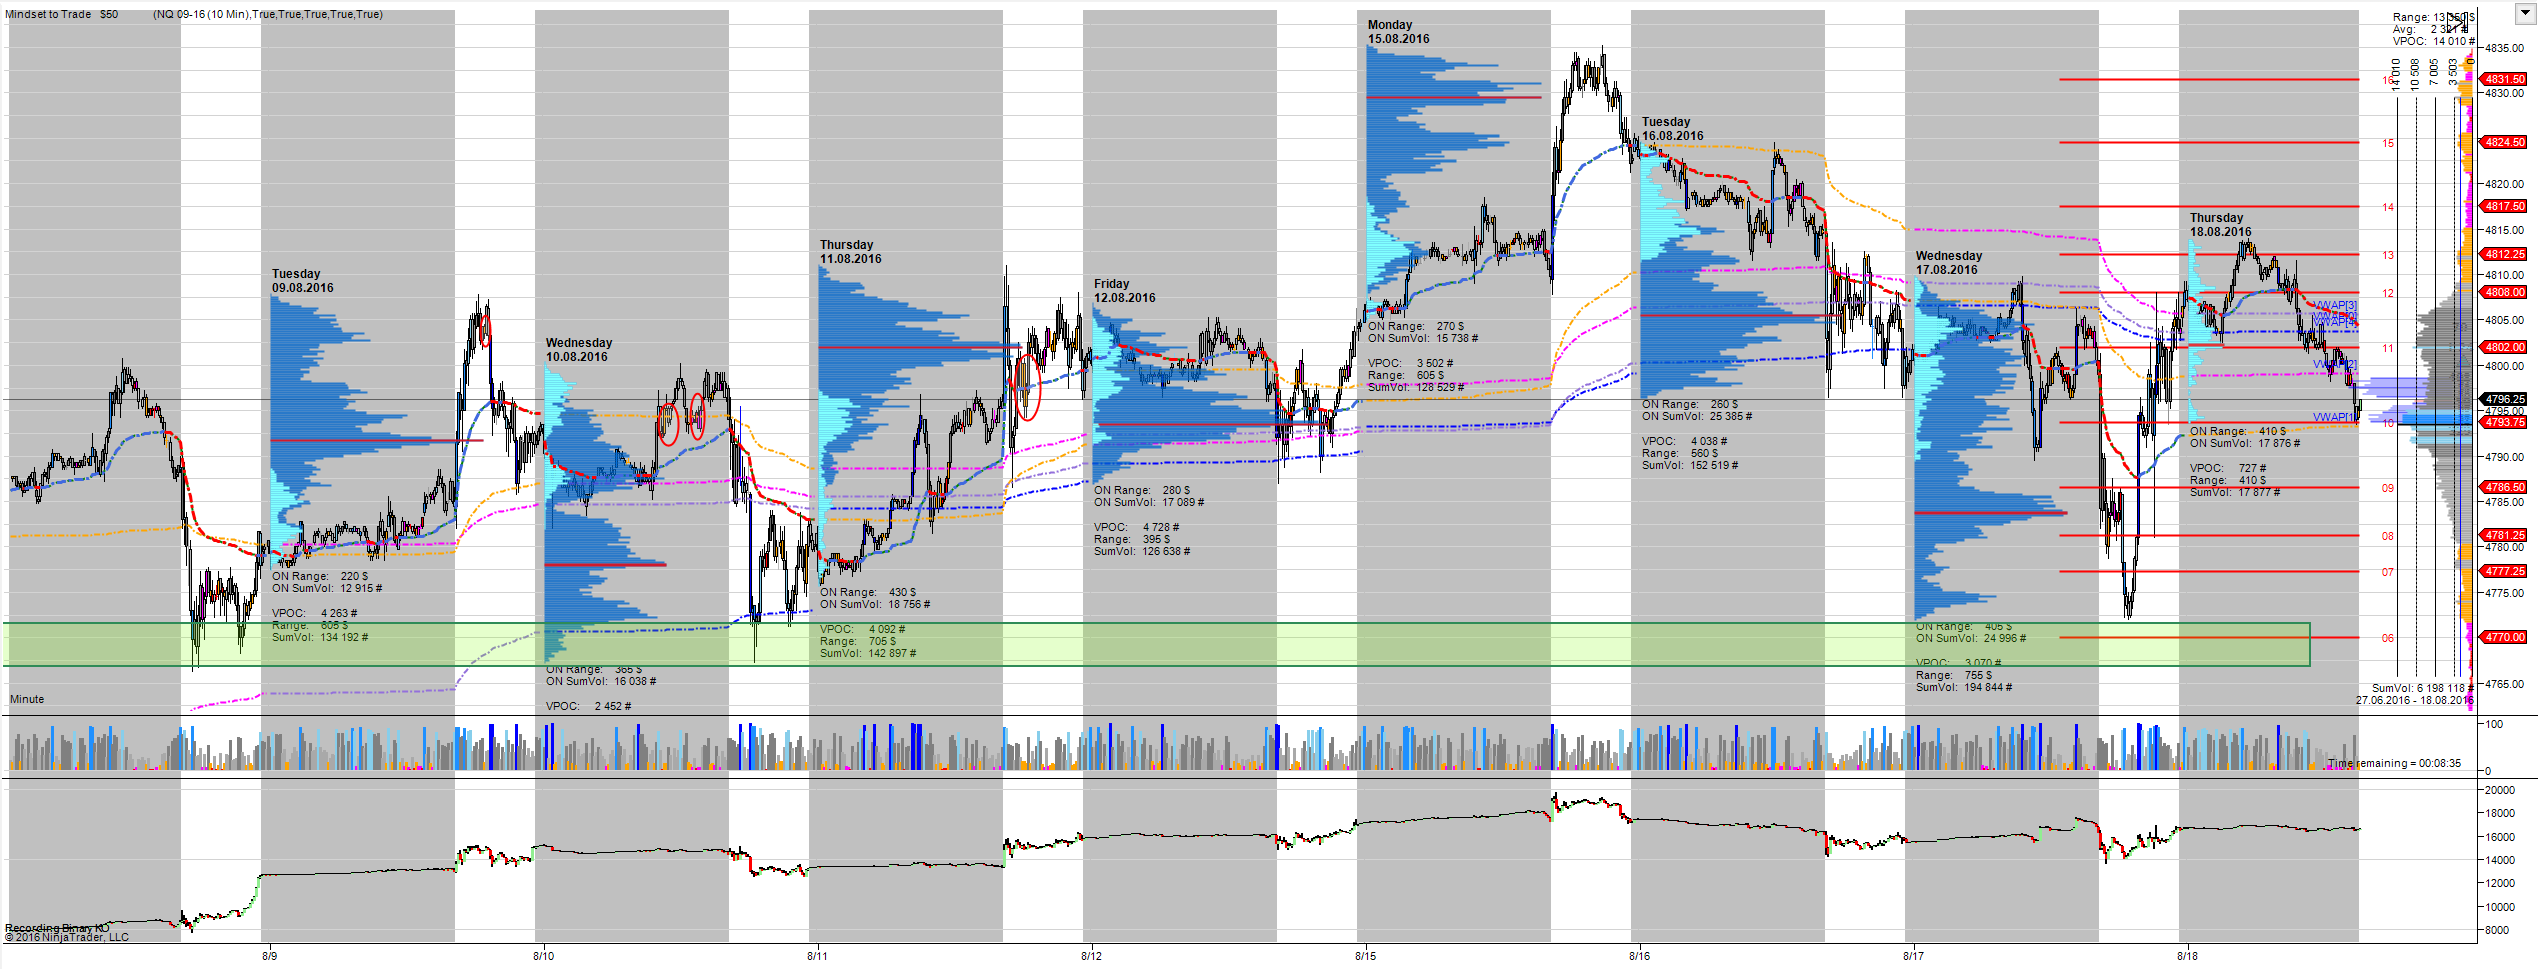Click the 4802.00 price level marker
Screen dimensions: 2538x969
coord(2505,347)
